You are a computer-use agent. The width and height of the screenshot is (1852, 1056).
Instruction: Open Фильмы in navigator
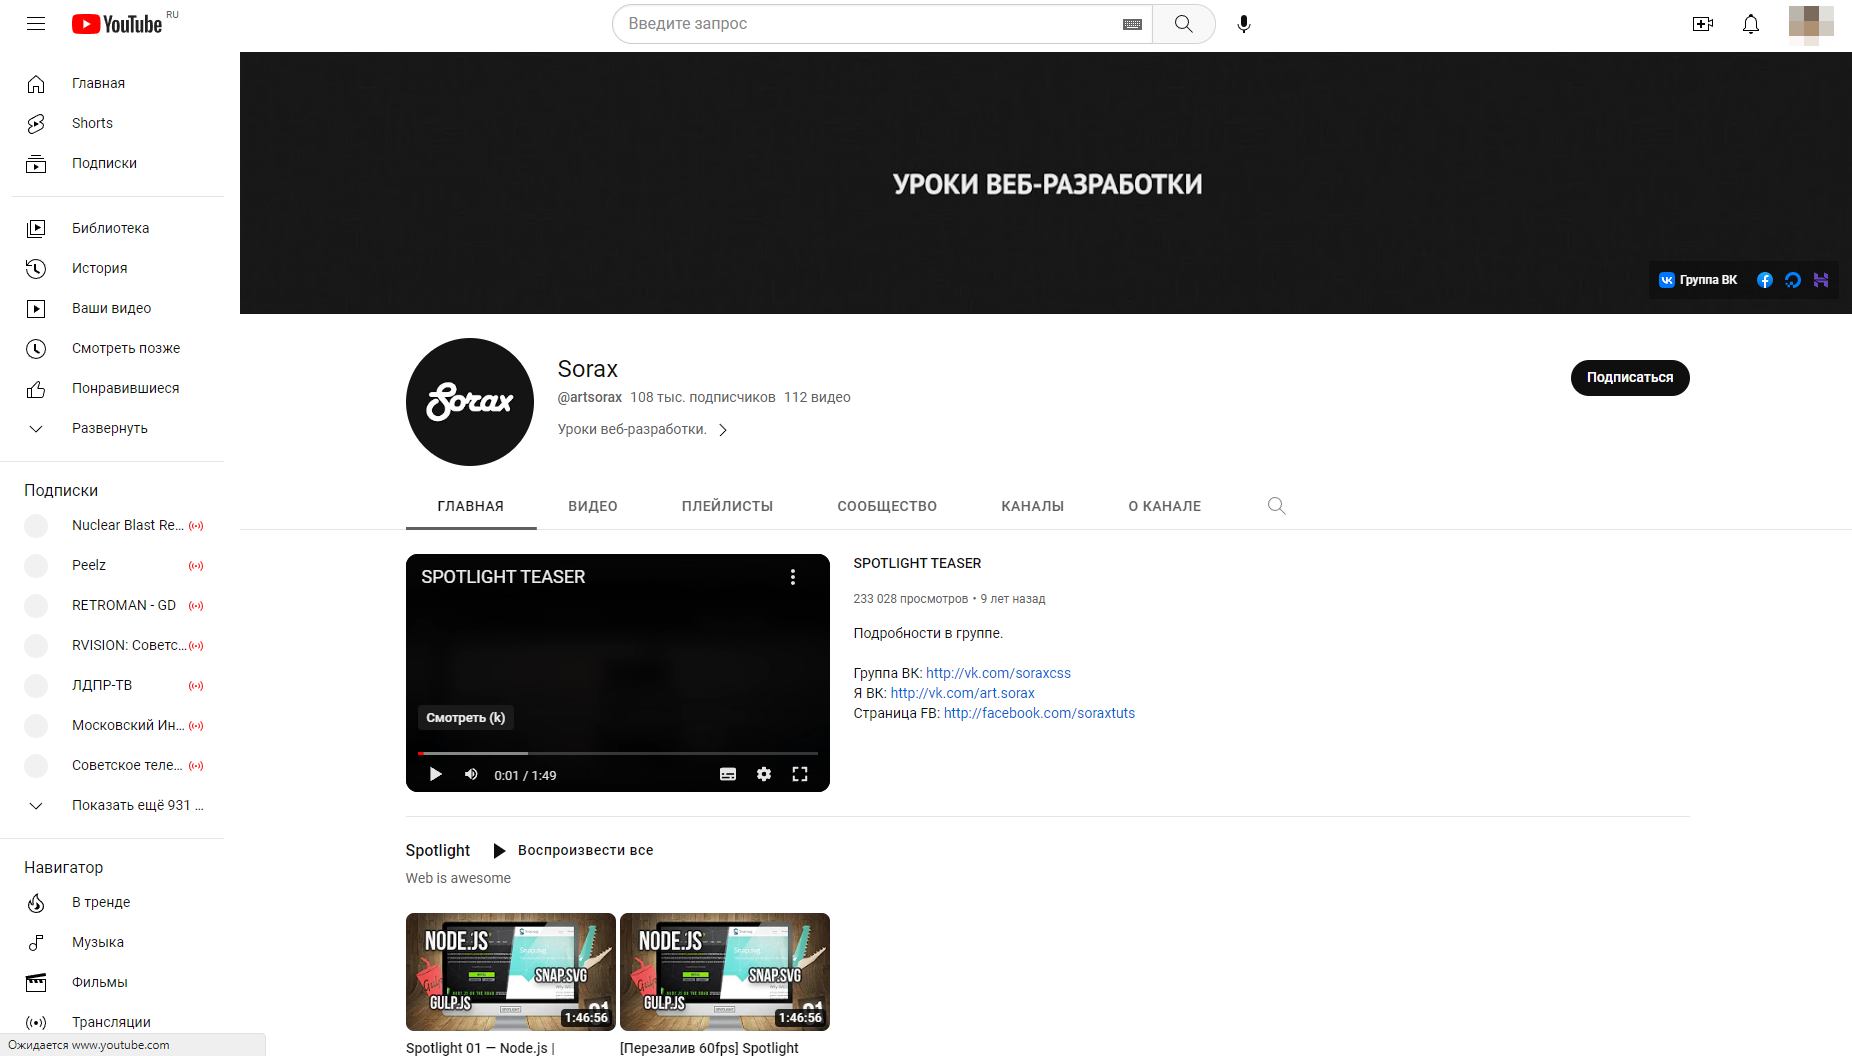[x=112, y=982]
